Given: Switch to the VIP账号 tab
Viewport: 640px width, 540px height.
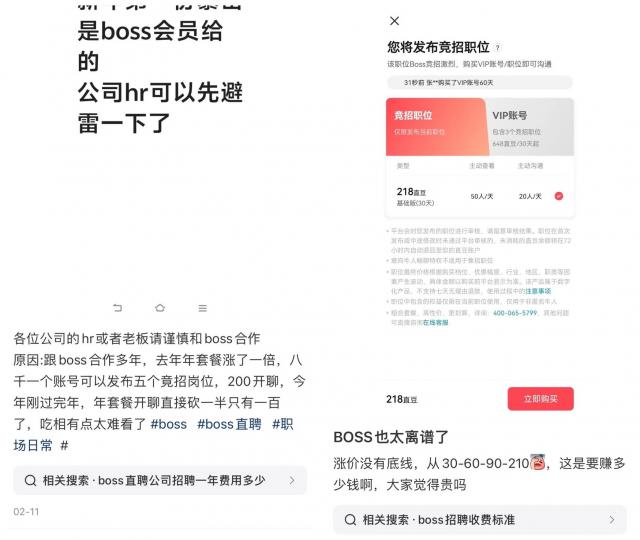Looking at the screenshot, I should coord(531,127).
